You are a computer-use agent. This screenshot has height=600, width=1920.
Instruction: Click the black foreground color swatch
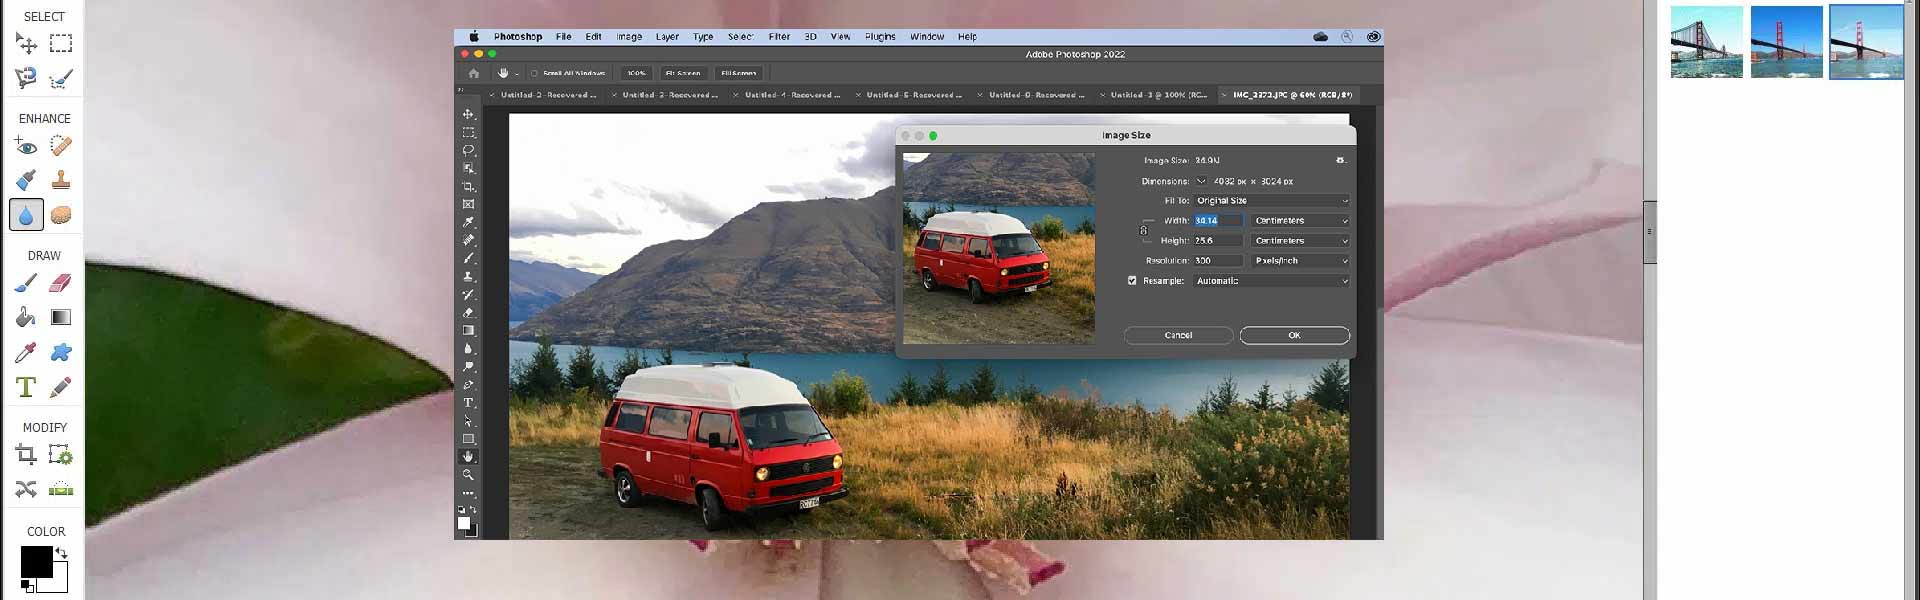(36, 562)
